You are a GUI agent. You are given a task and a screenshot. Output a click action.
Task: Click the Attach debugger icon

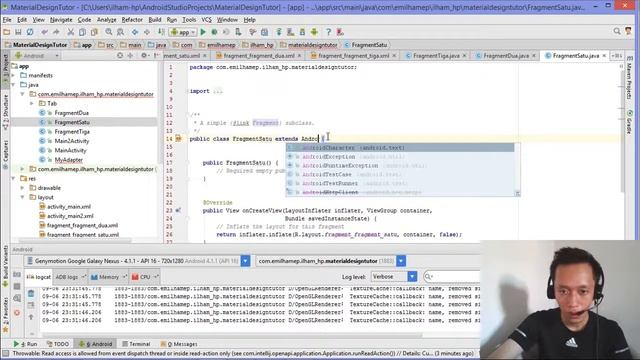click(238, 32)
